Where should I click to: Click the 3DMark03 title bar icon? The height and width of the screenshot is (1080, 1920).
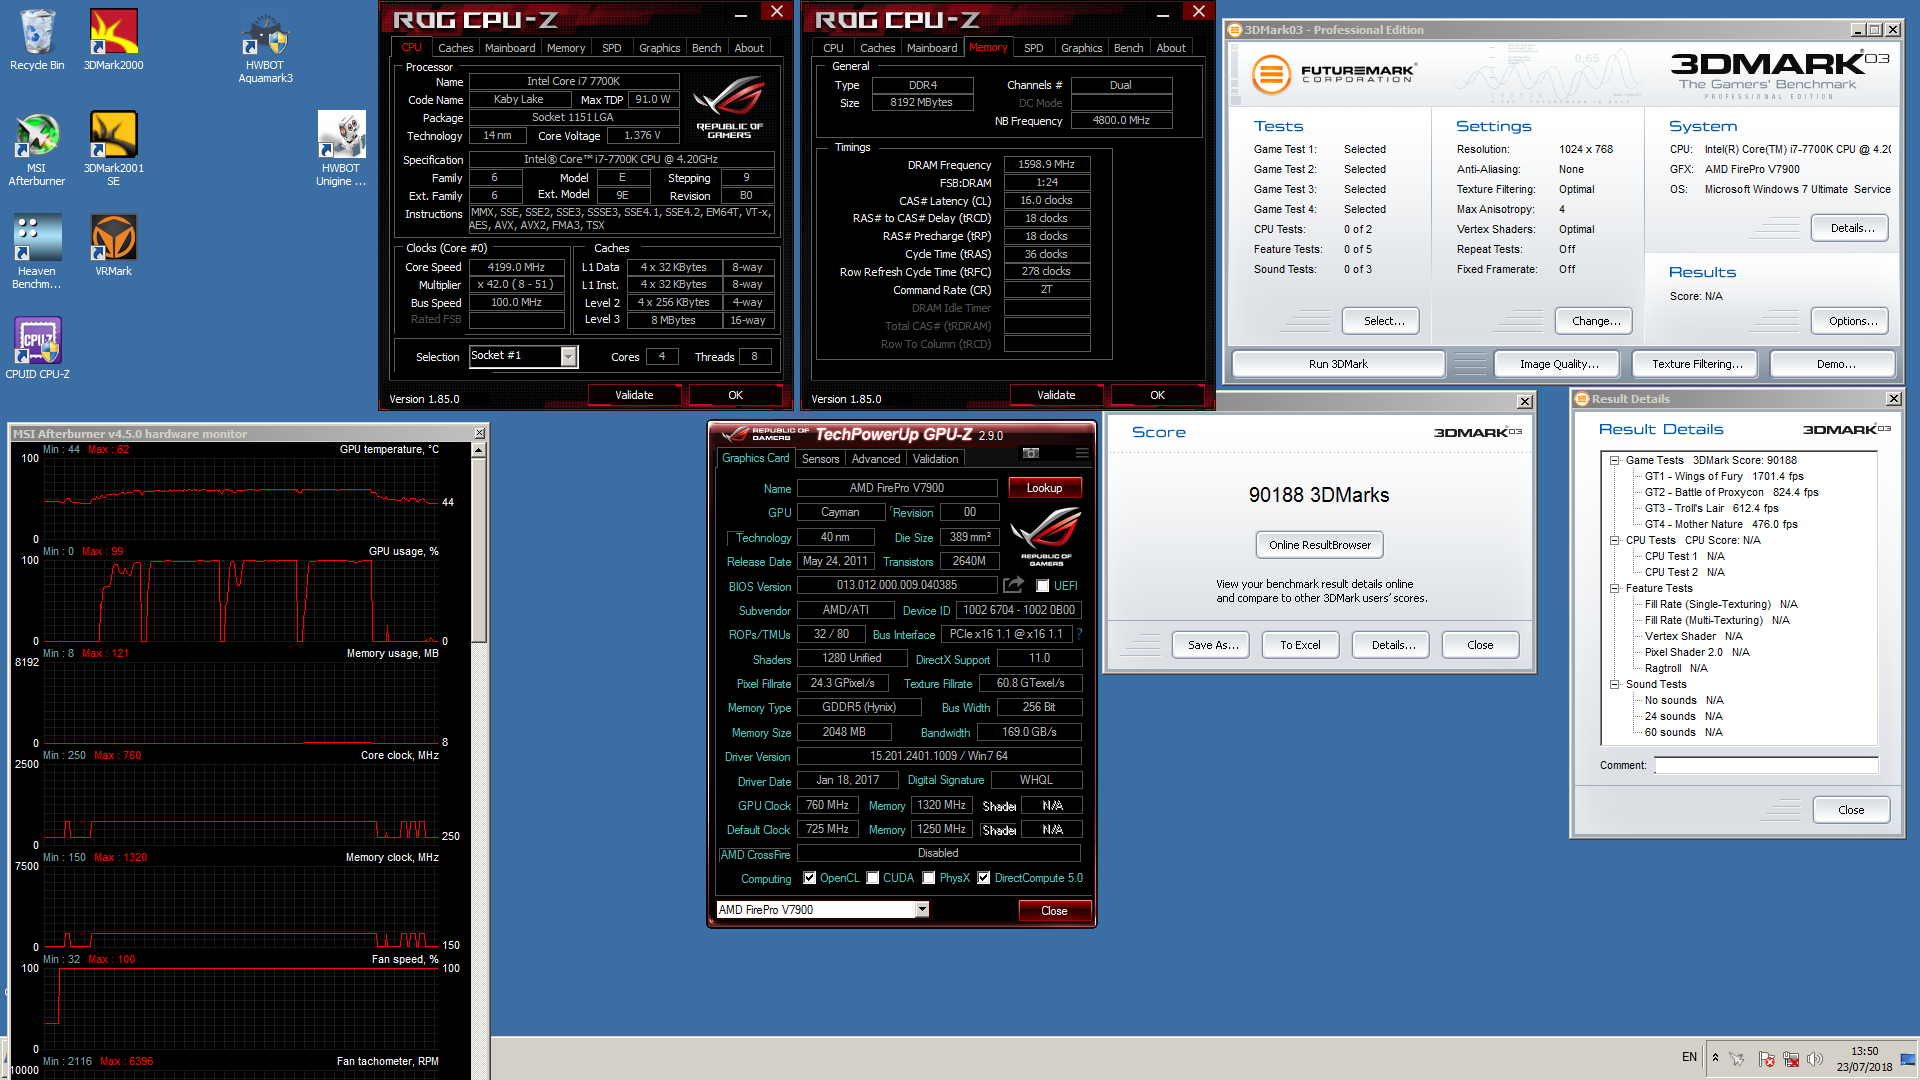pyautogui.click(x=1235, y=30)
